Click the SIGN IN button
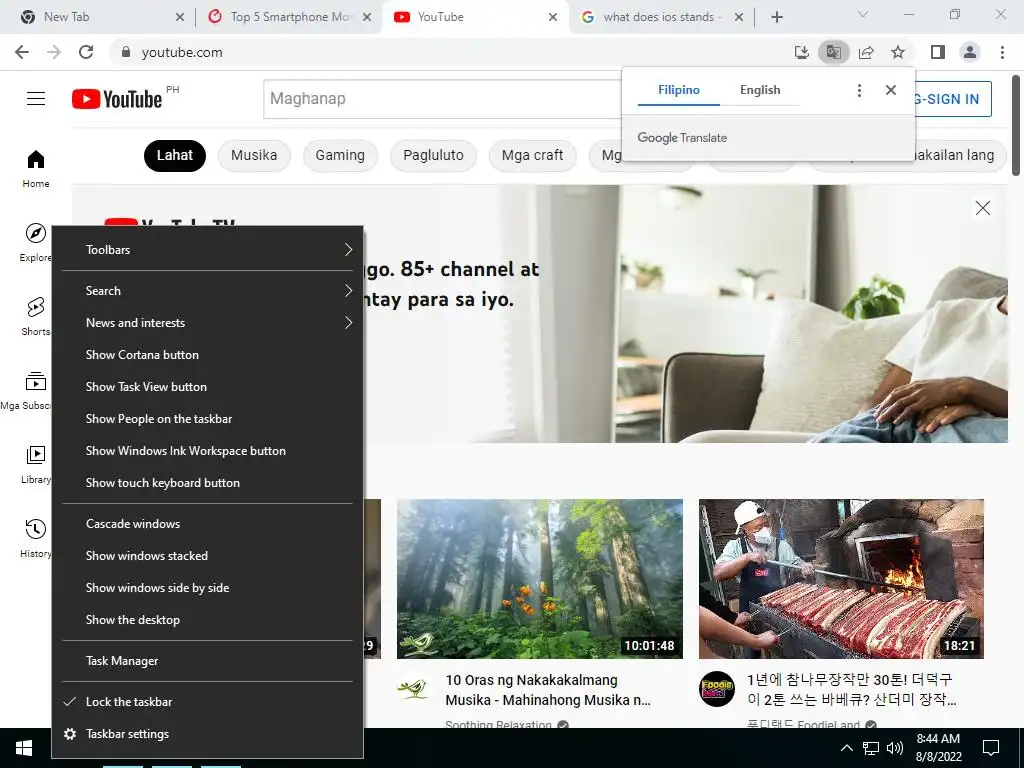1024x768 pixels. (x=953, y=99)
